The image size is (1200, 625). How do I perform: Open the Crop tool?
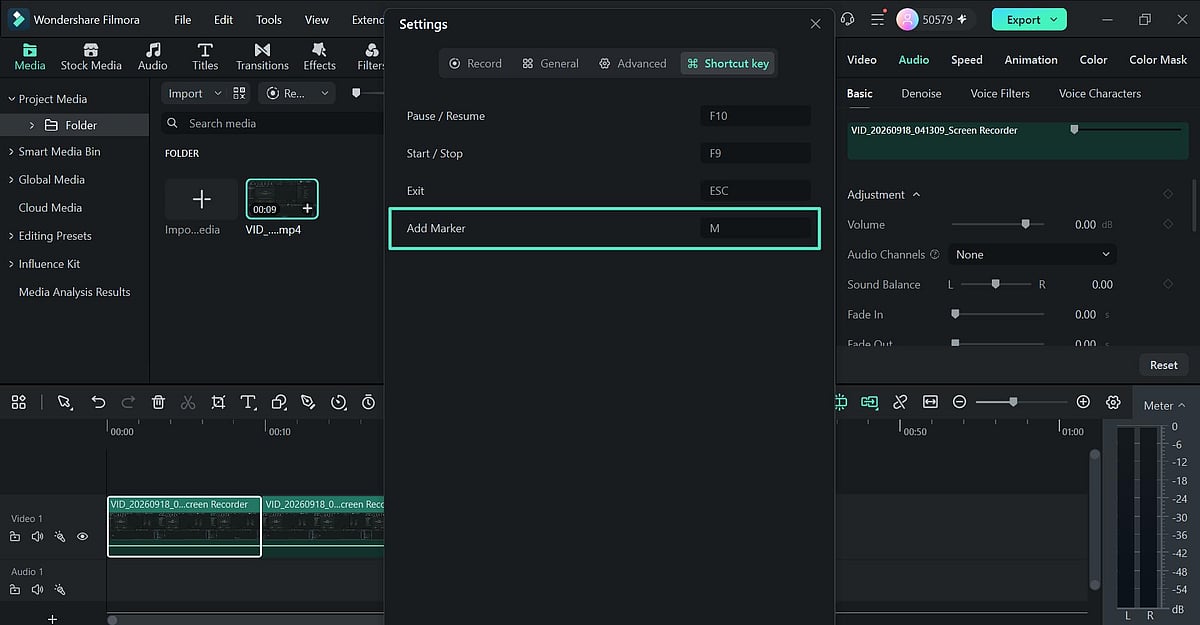[x=218, y=402]
